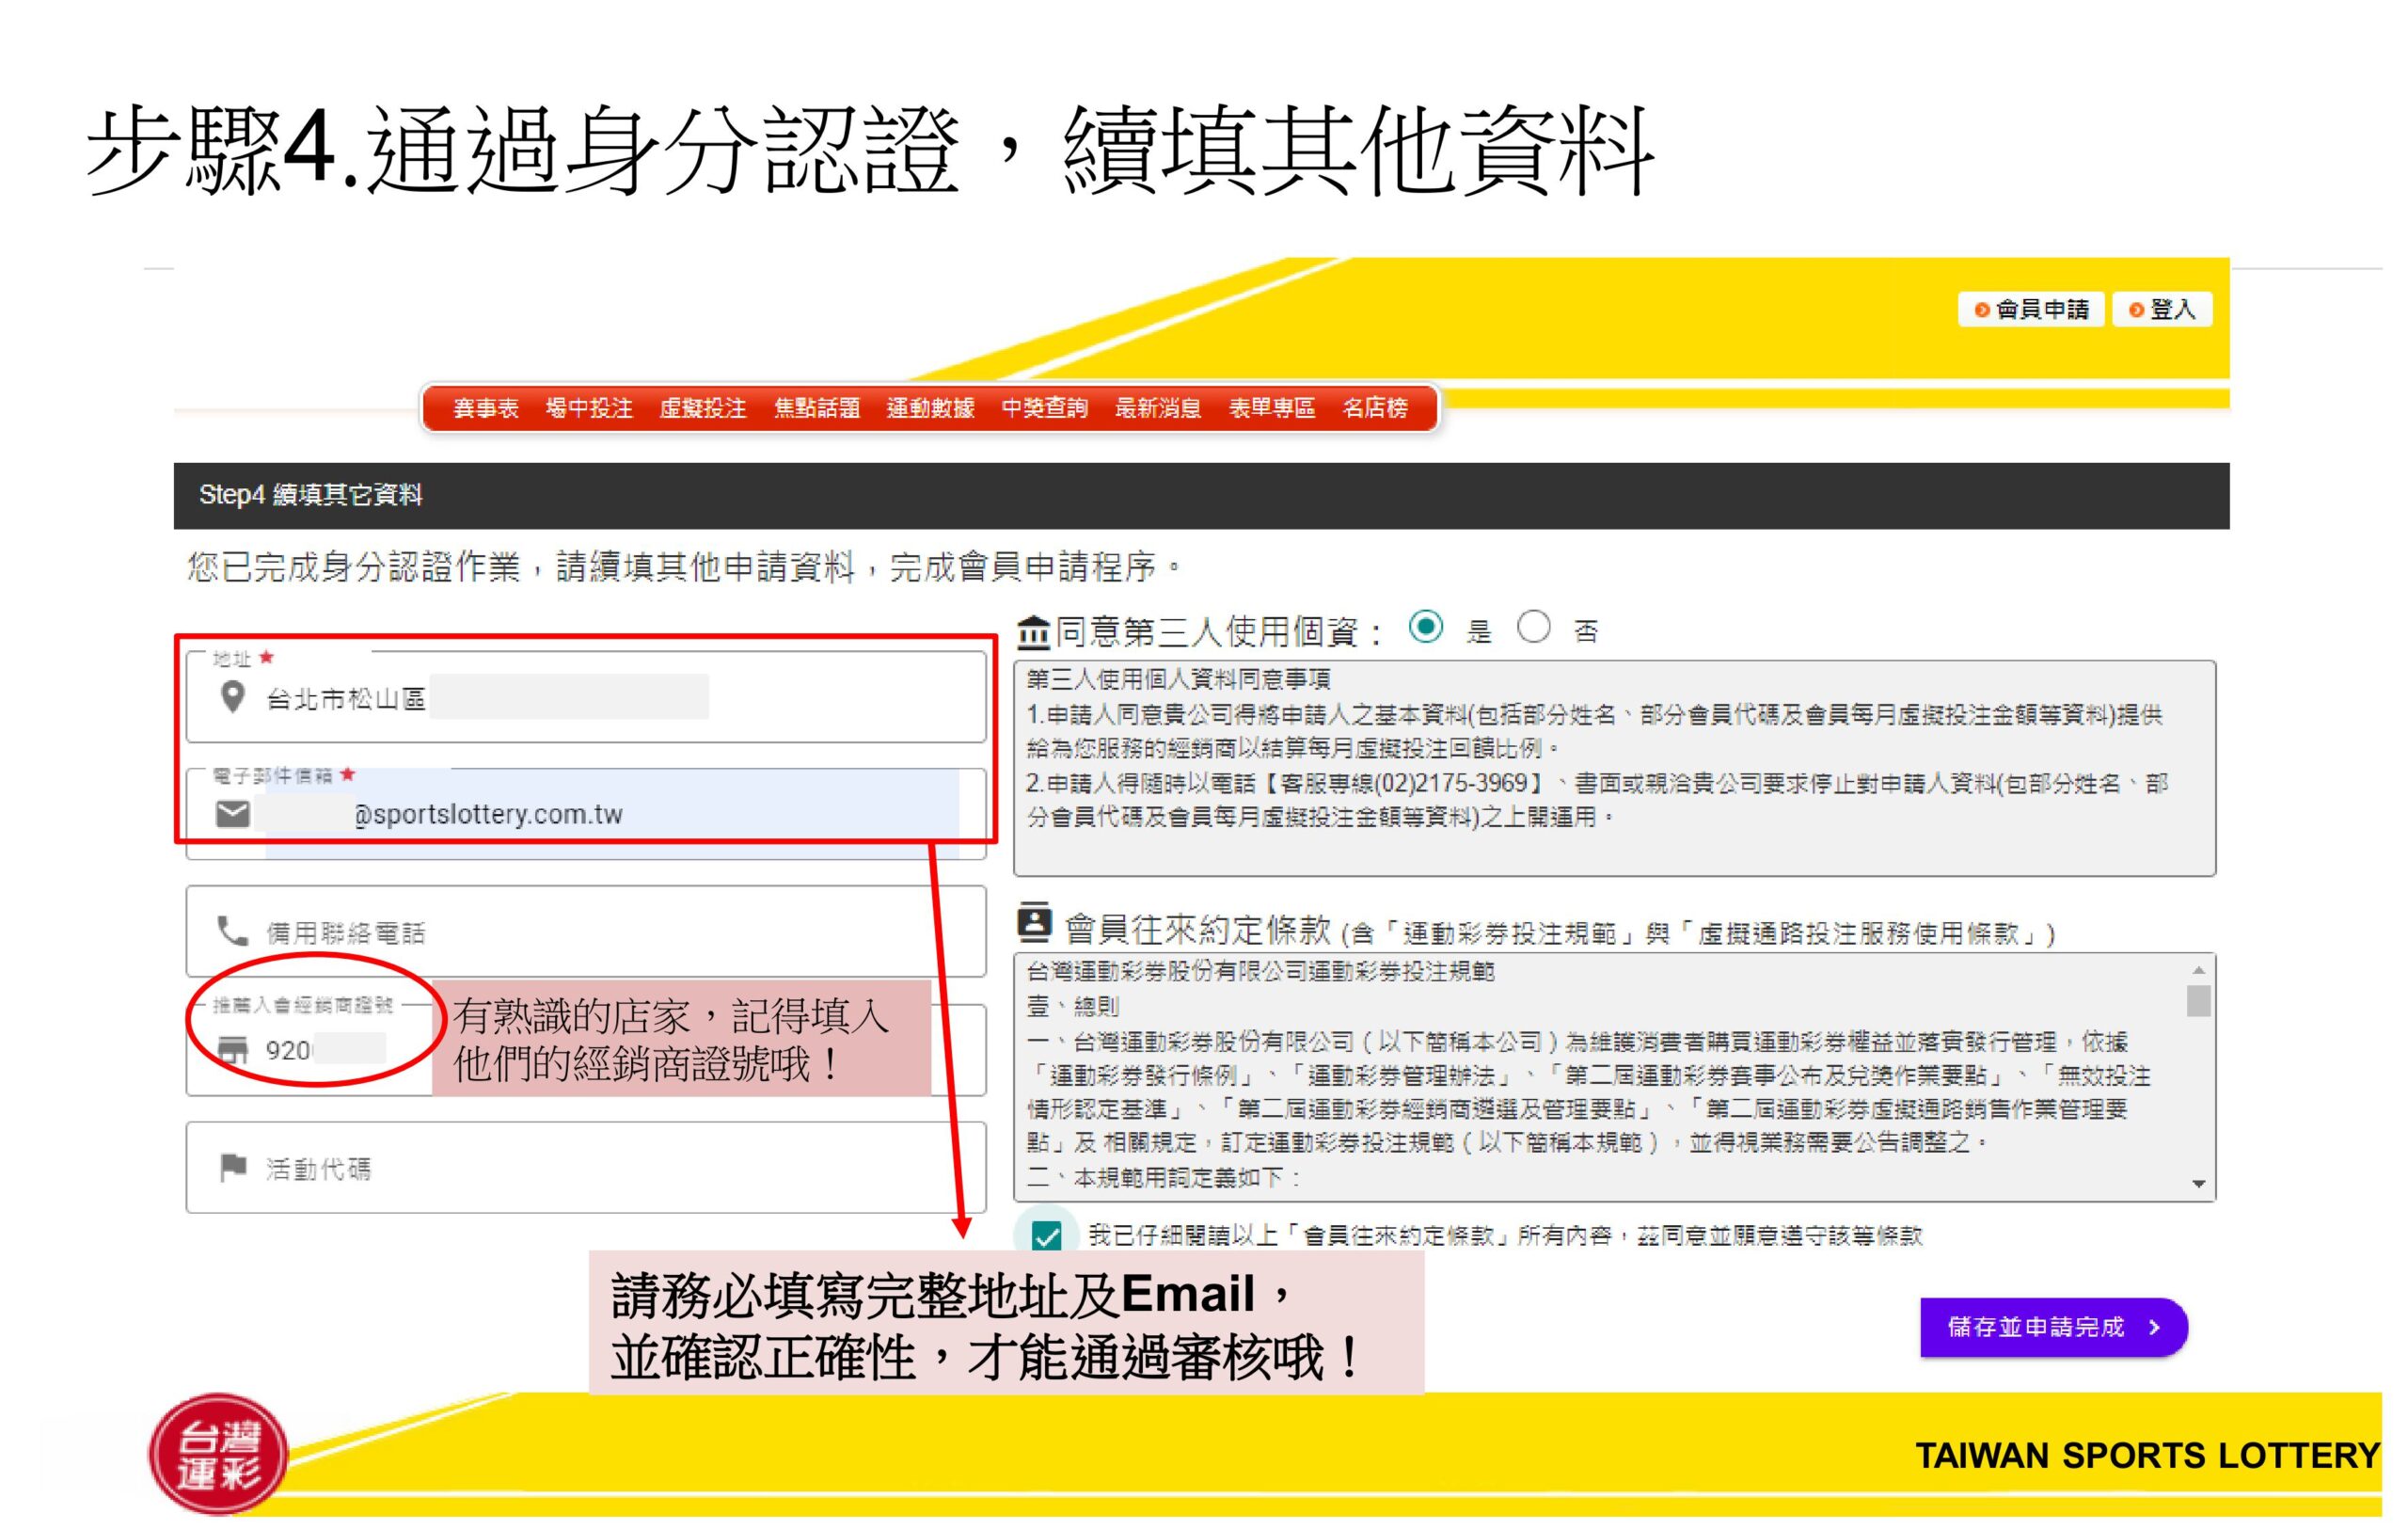Click the envelope icon in email field
The width and height of the screenshot is (2408, 1529).
[x=233, y=814]
